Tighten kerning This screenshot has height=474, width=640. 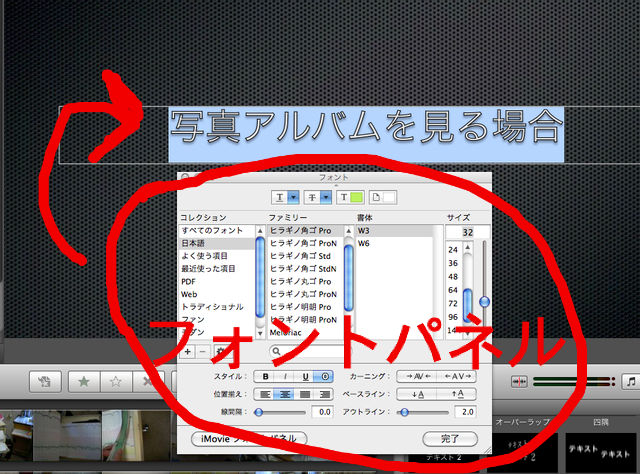(418, 376)
